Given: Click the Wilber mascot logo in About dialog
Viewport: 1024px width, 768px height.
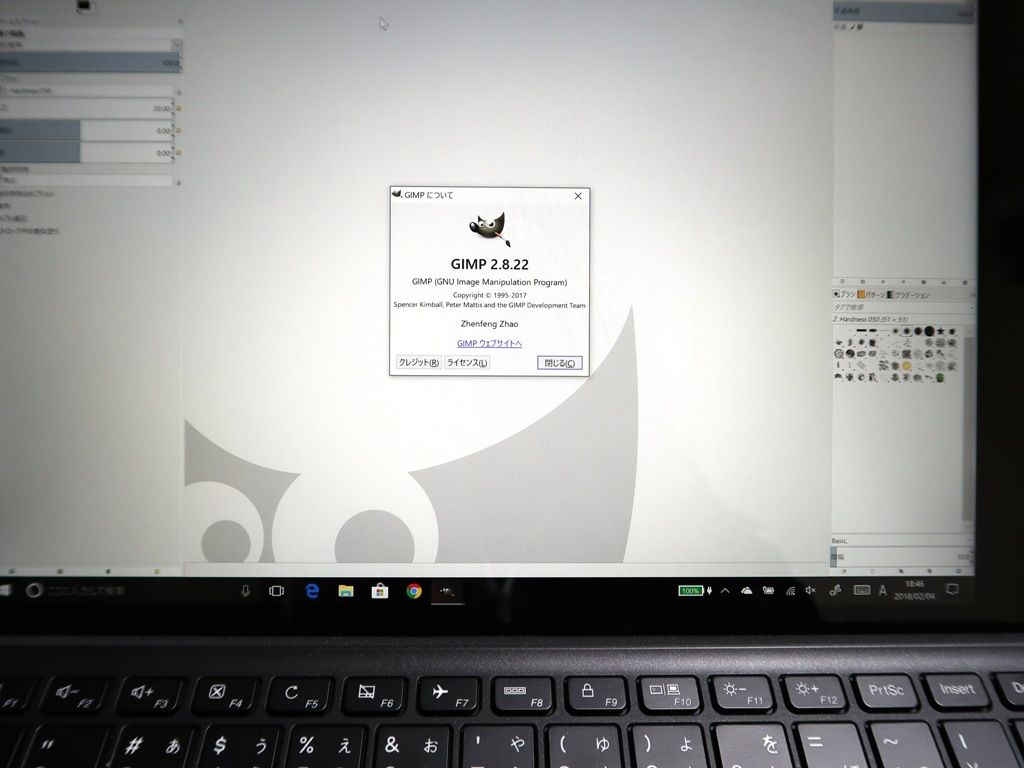Looking at the screenshot, I should (x=489, y=229).
